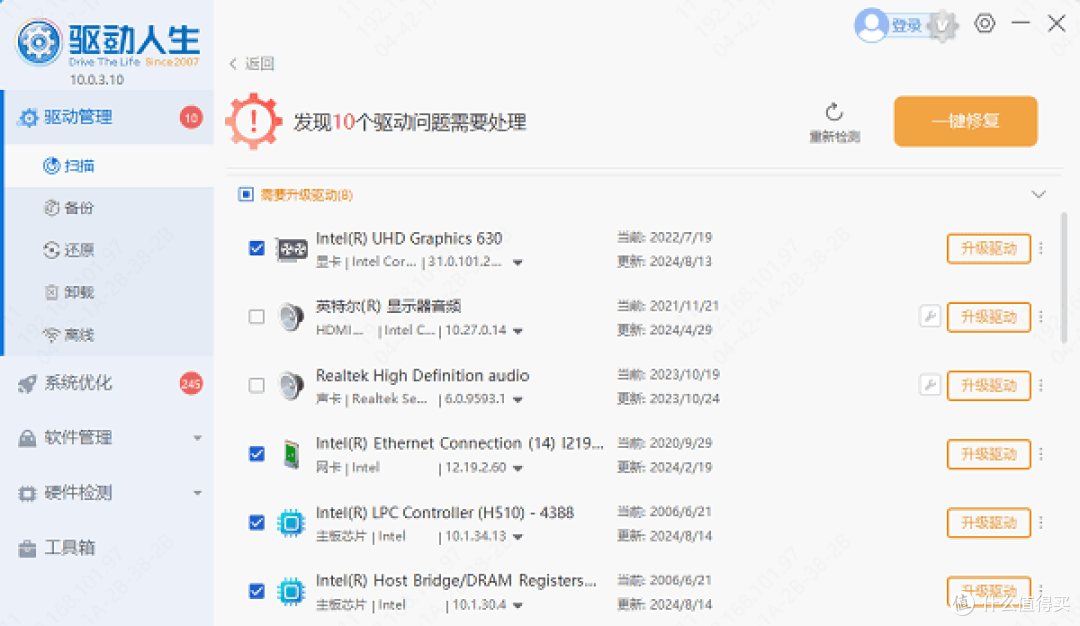Viewport: 1080px width, 626px height.
Task: Click the 驱动人生 logo icon
Action: [39, 42]
